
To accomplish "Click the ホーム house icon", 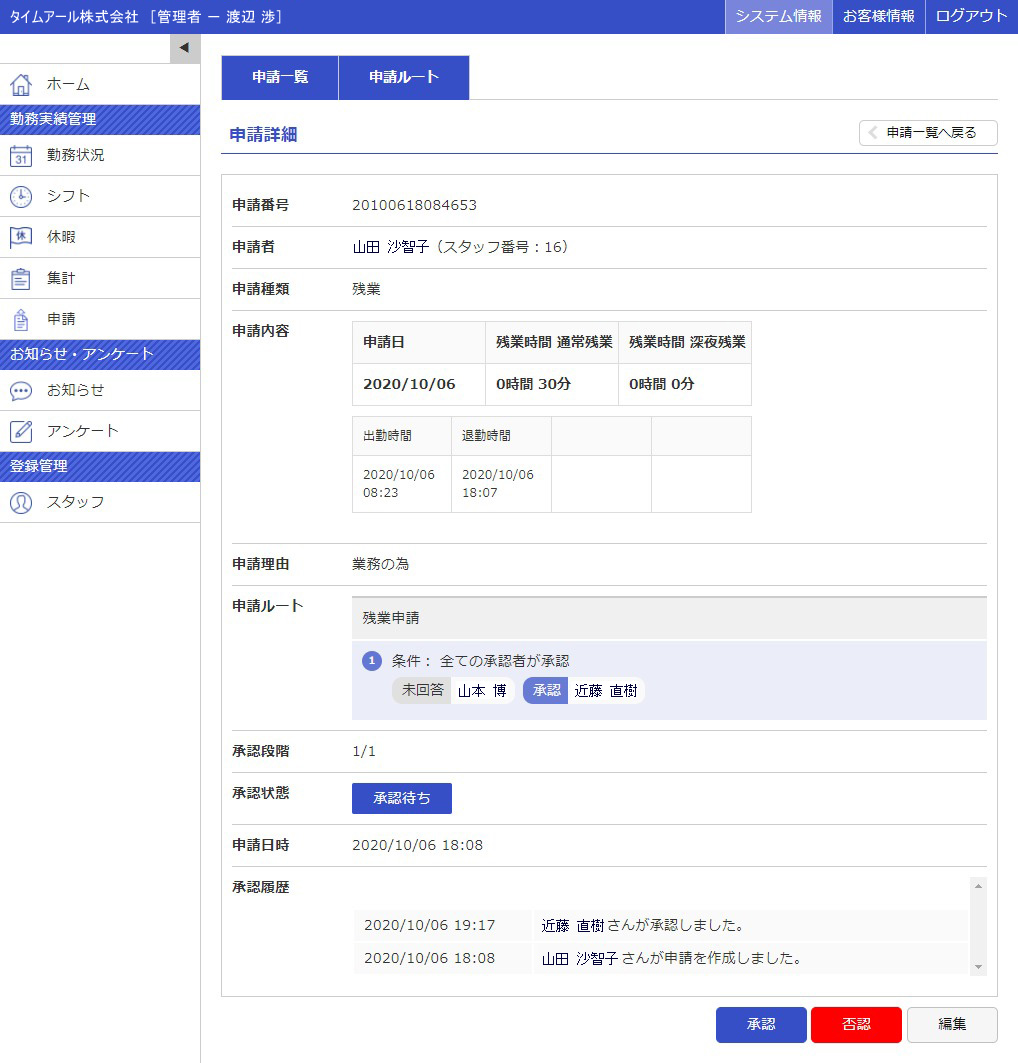I will coord(21,85).
